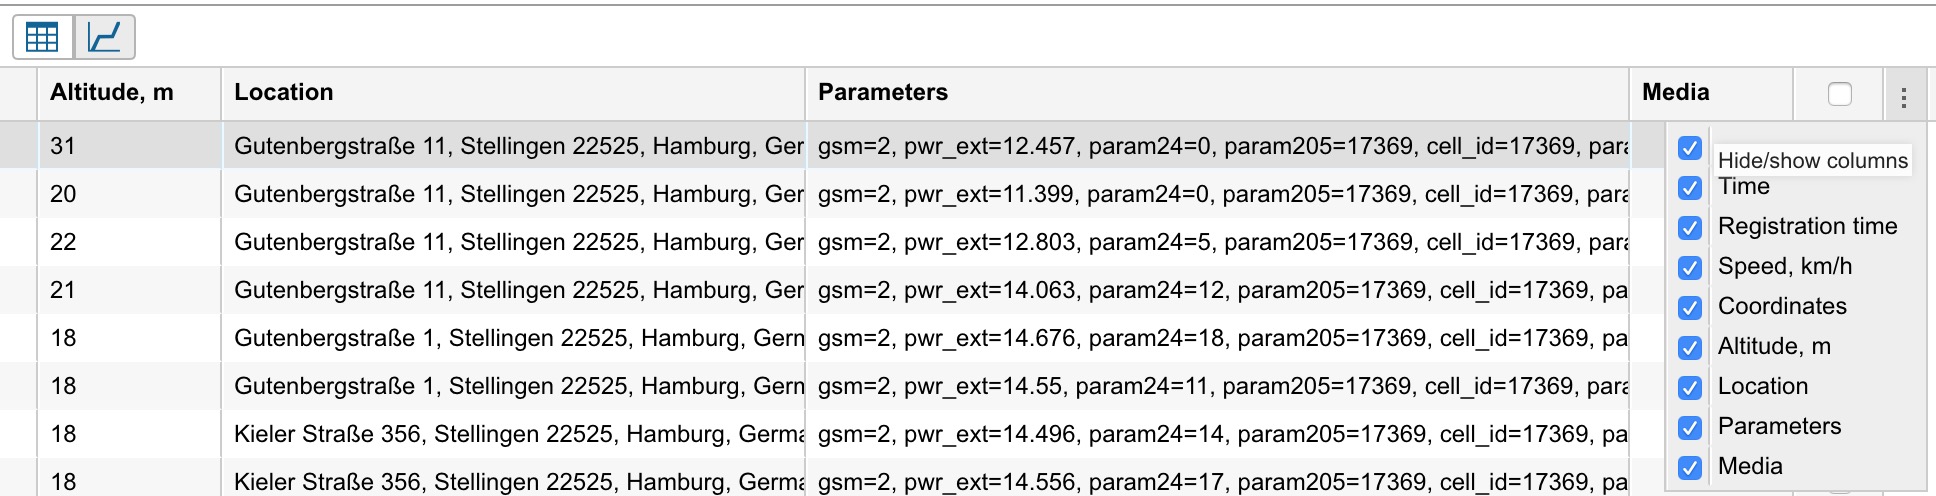Screen dimensions: 1936x496
Task: Uncheck the Media checkbox in column list
Action: coord(1690,468)
